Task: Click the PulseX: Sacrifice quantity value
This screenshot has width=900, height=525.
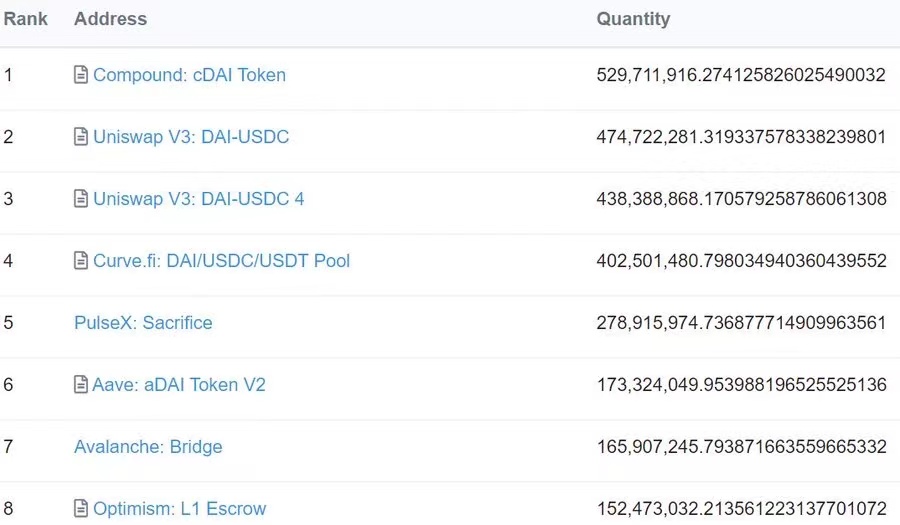Action: 741,323
